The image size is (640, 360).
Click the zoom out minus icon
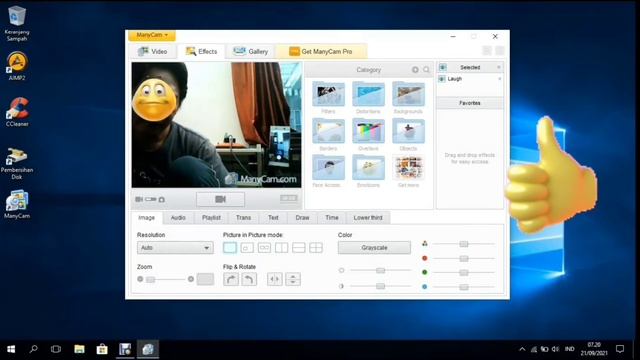point(140,279)
